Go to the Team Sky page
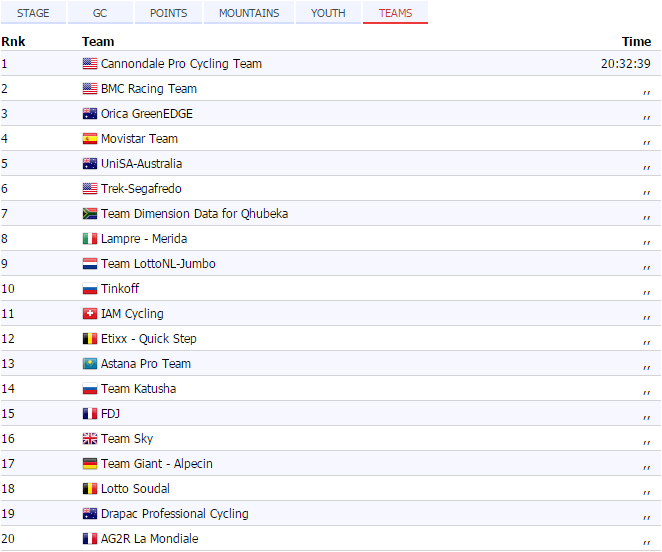662x552 pixels. pos(127,438)
